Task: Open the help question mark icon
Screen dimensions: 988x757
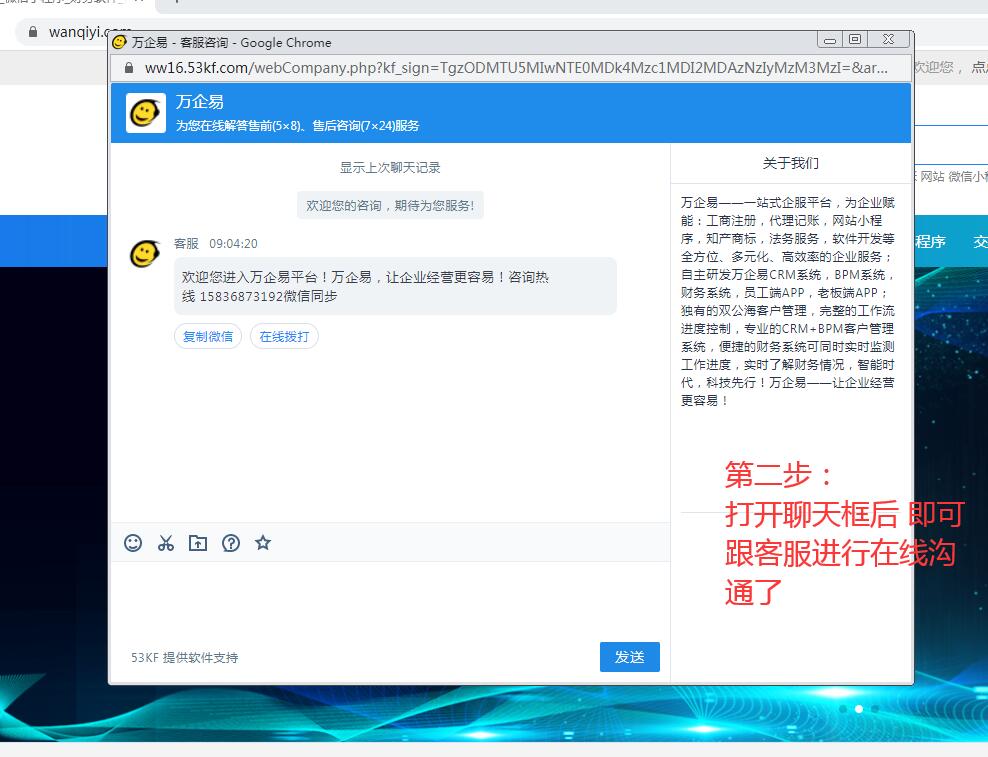Action: pyautogui.click(x=231, y=543)
